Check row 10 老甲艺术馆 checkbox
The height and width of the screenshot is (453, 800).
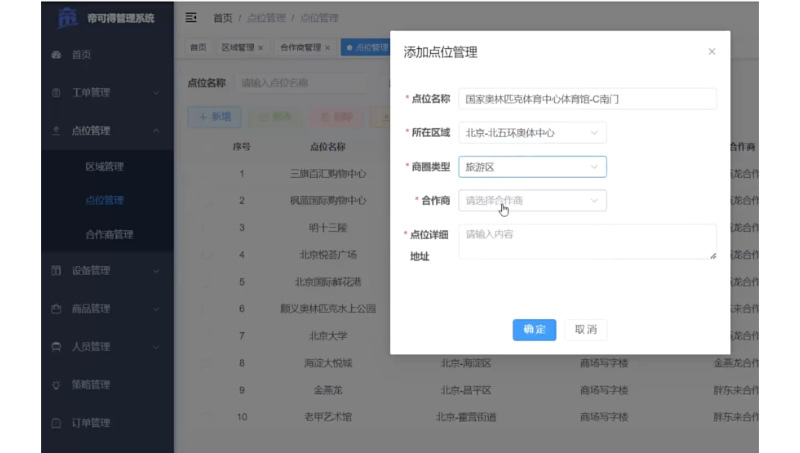[206, 417]
